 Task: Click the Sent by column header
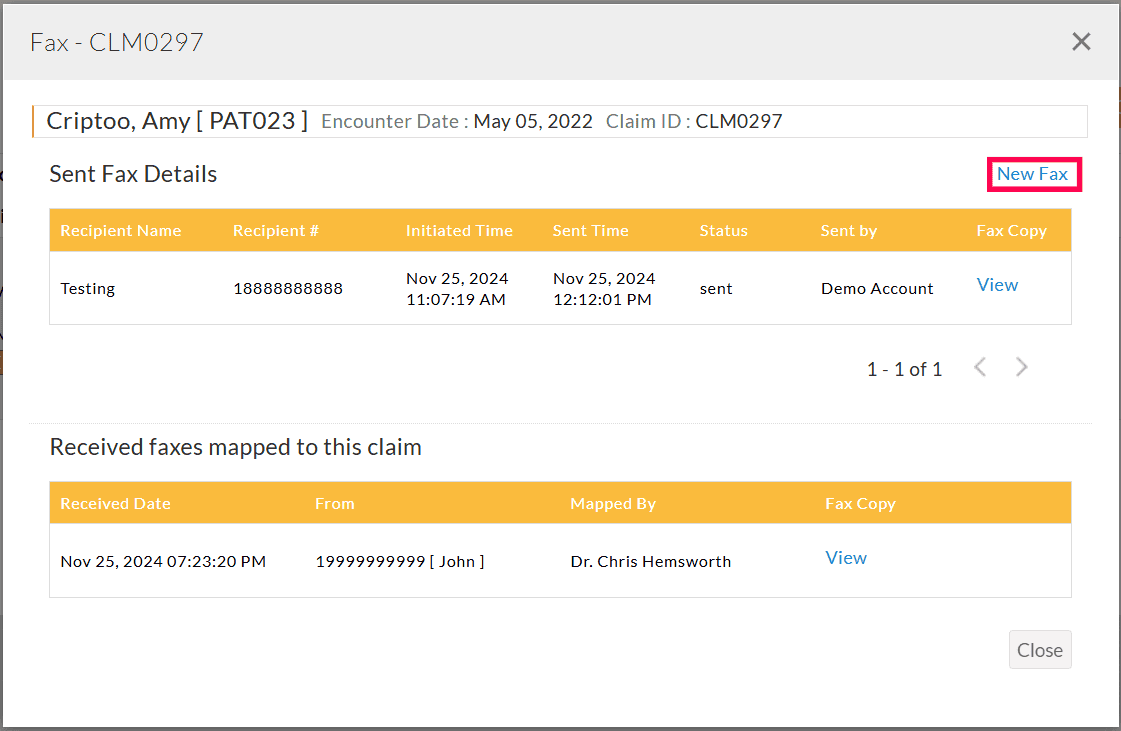(x=848, y=231)
